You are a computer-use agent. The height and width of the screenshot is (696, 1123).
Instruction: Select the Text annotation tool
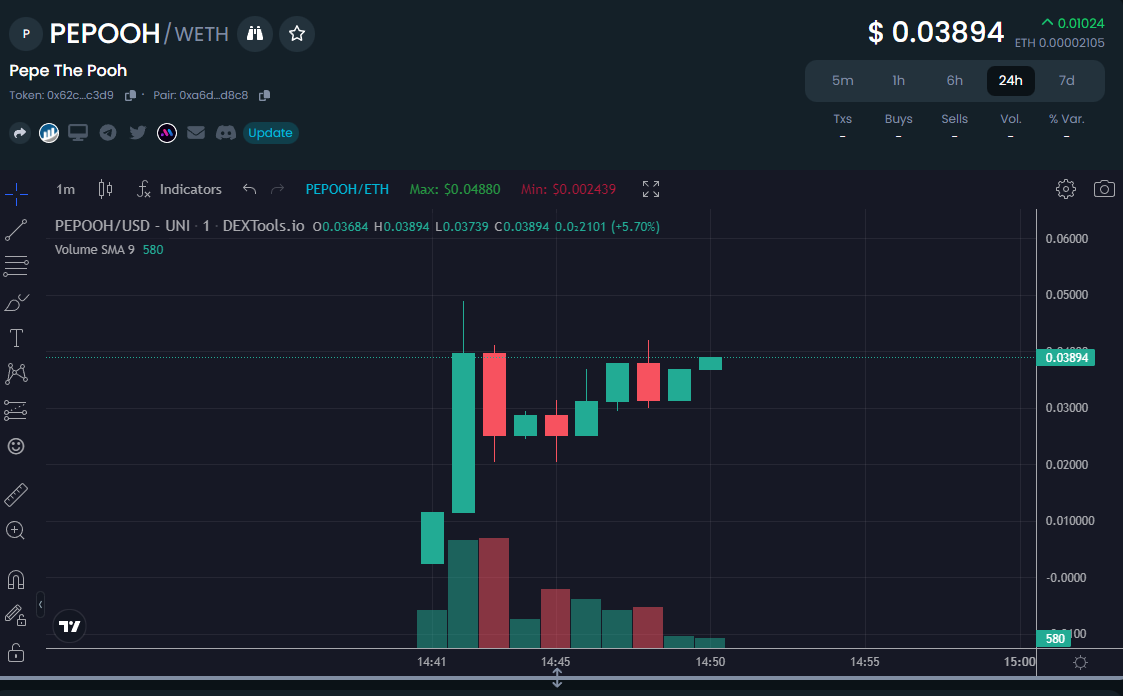point(16,338)
